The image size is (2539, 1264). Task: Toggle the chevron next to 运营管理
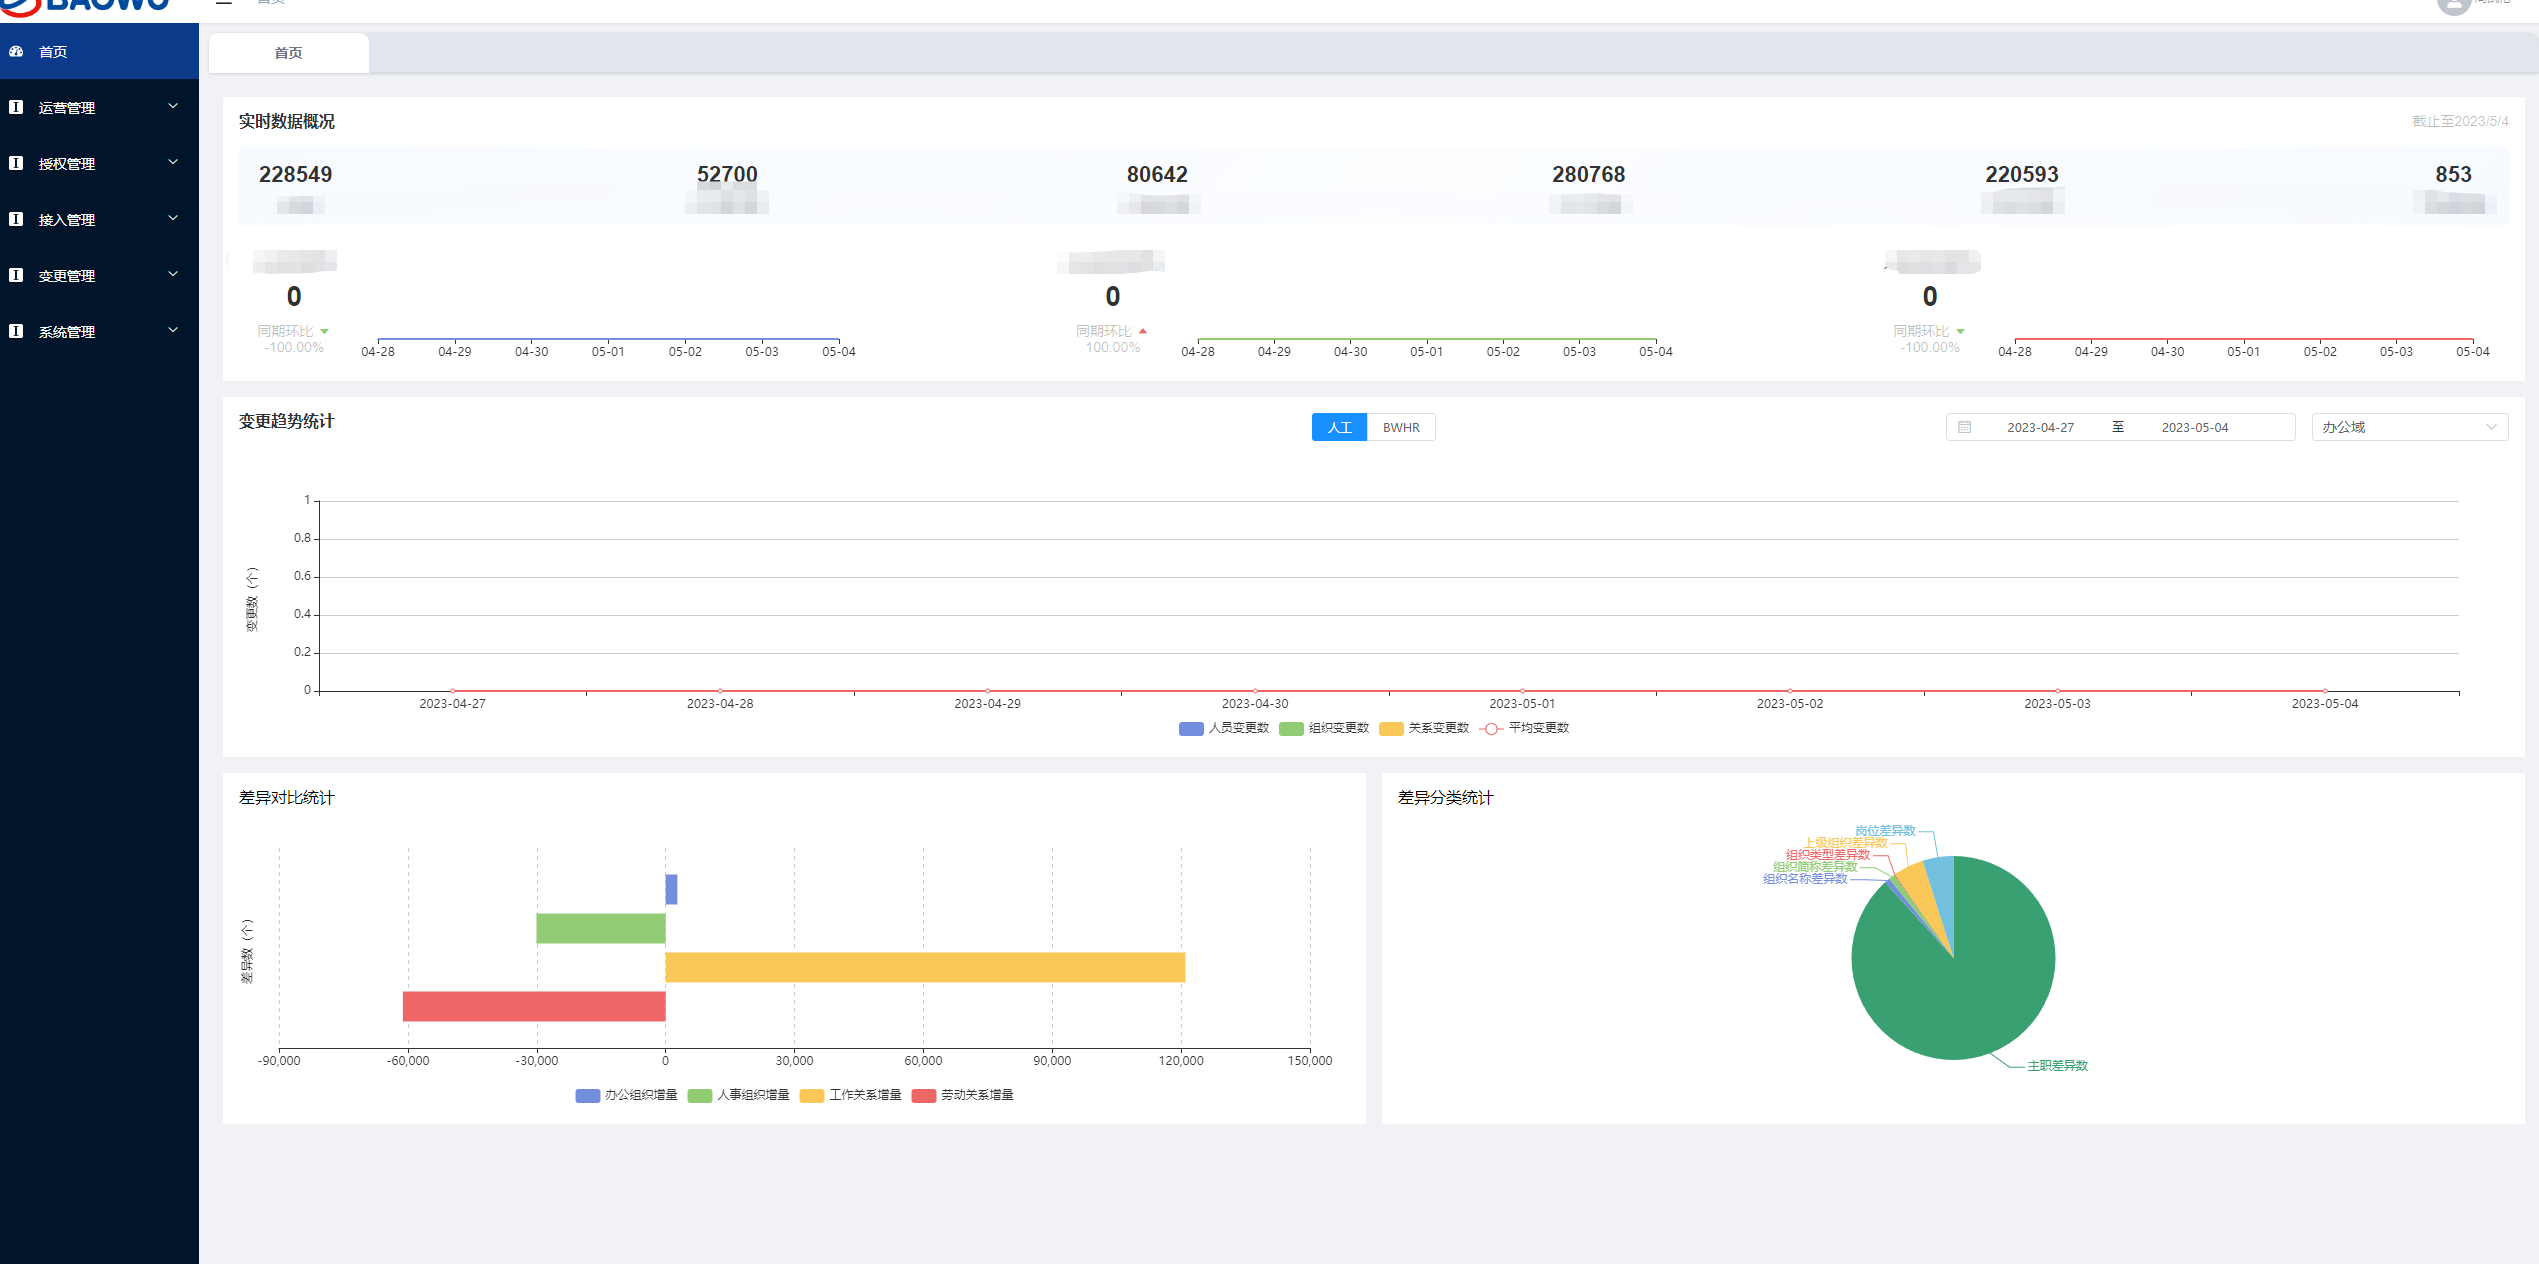[173, 106]
